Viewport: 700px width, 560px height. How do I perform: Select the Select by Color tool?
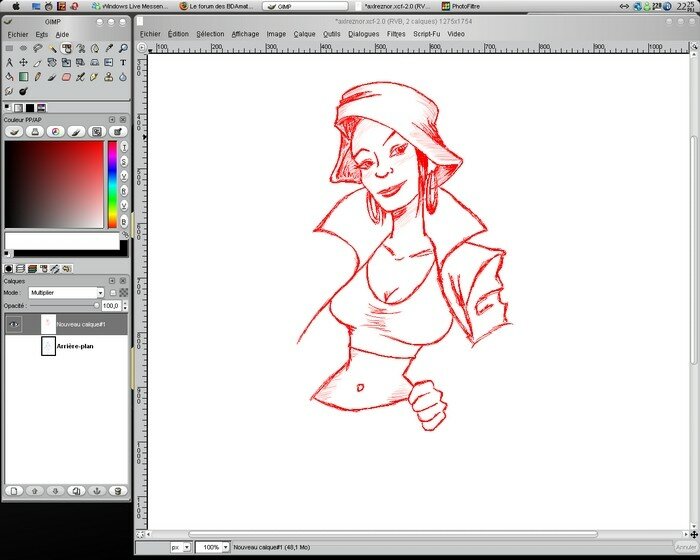[x=66, y=48]
